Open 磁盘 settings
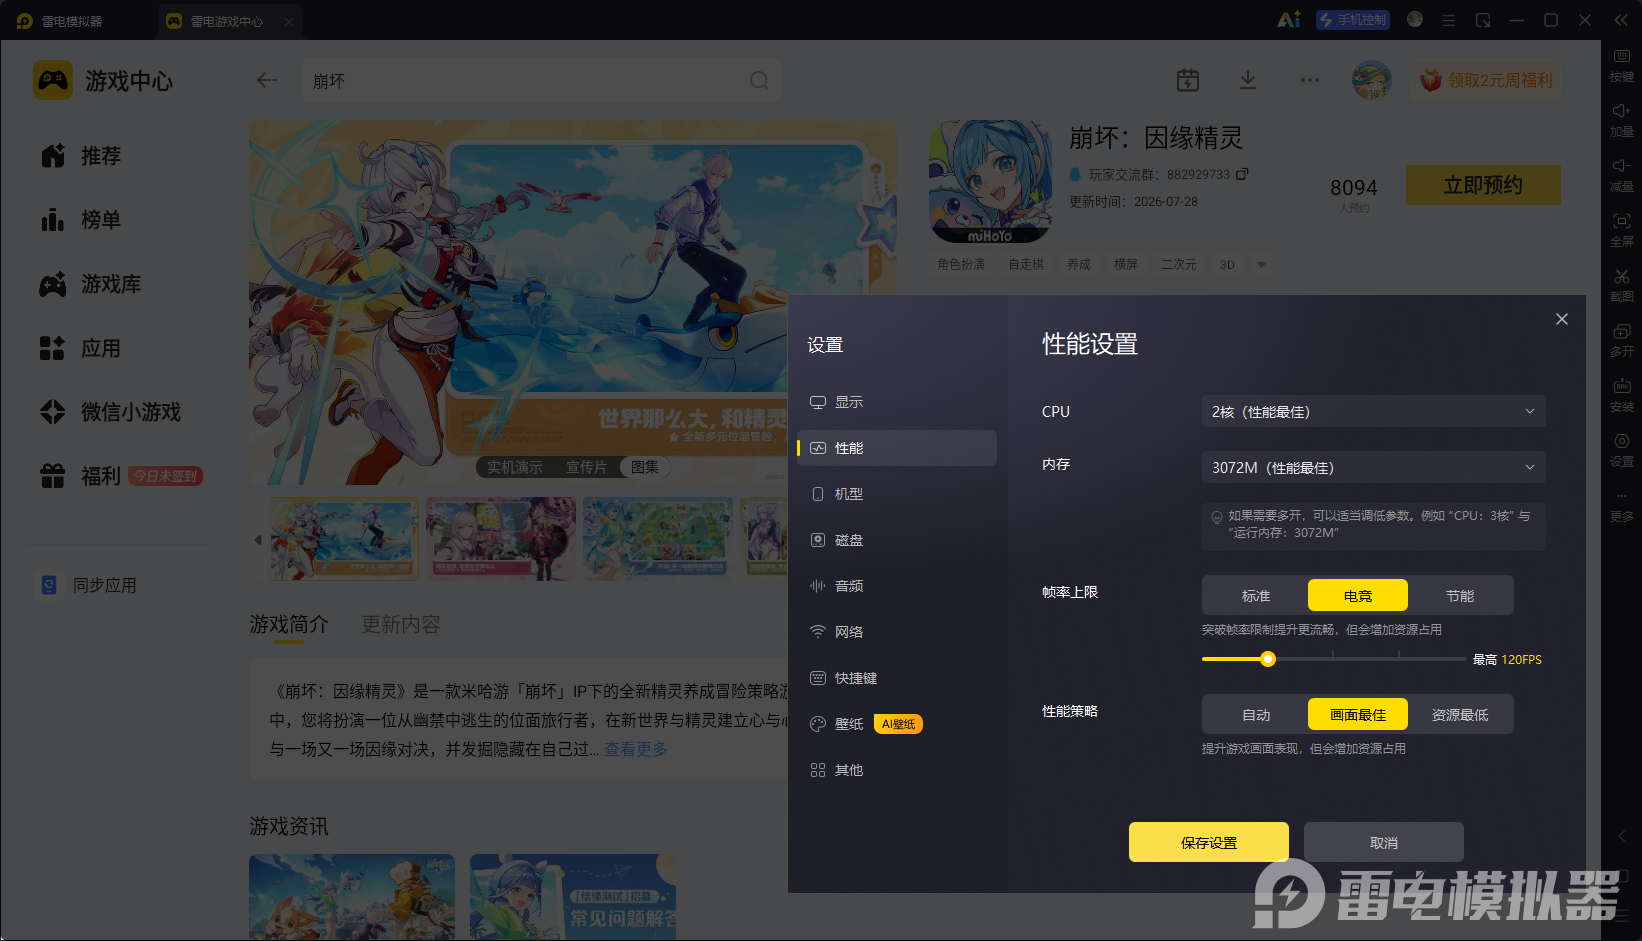 897,540
